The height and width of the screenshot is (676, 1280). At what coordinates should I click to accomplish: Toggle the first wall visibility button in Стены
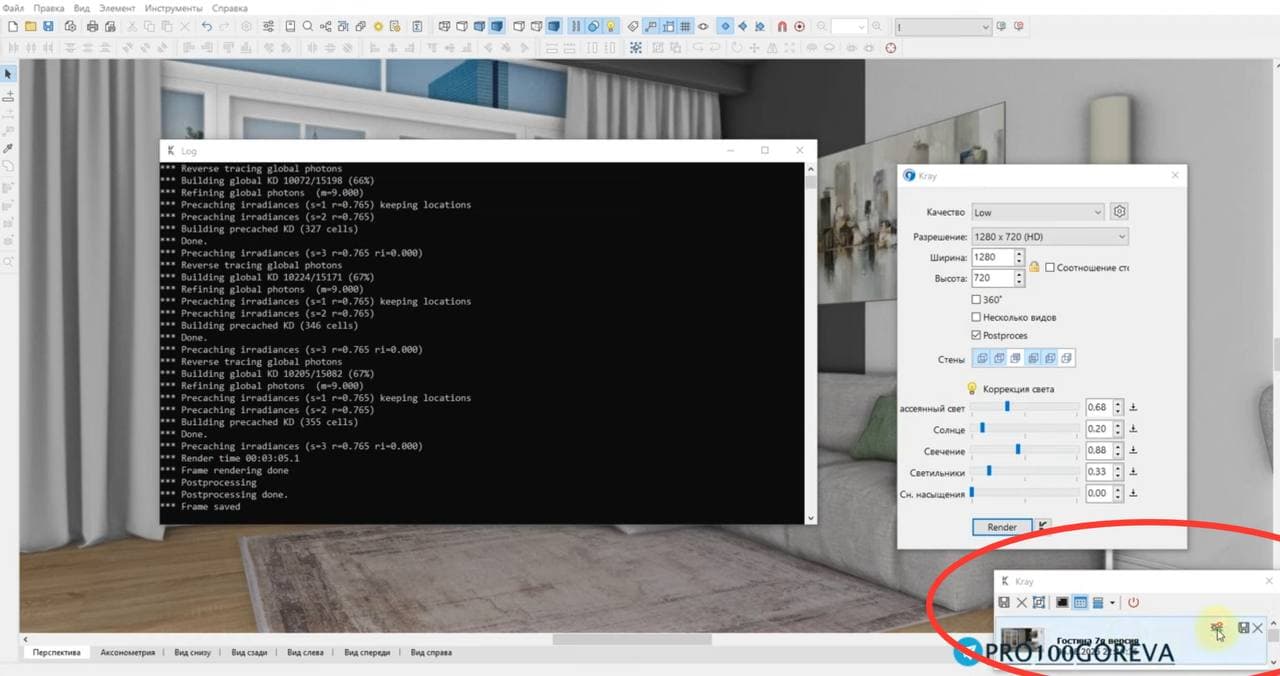[x=981, y=357]
